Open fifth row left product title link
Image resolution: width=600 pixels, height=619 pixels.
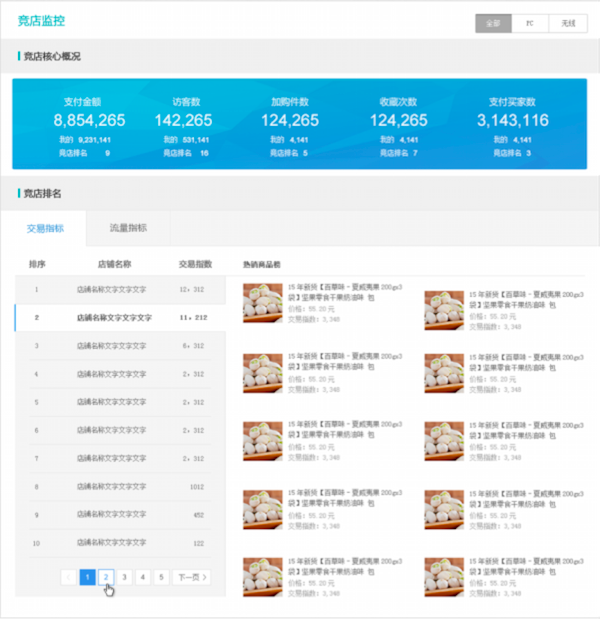point(345,566)
